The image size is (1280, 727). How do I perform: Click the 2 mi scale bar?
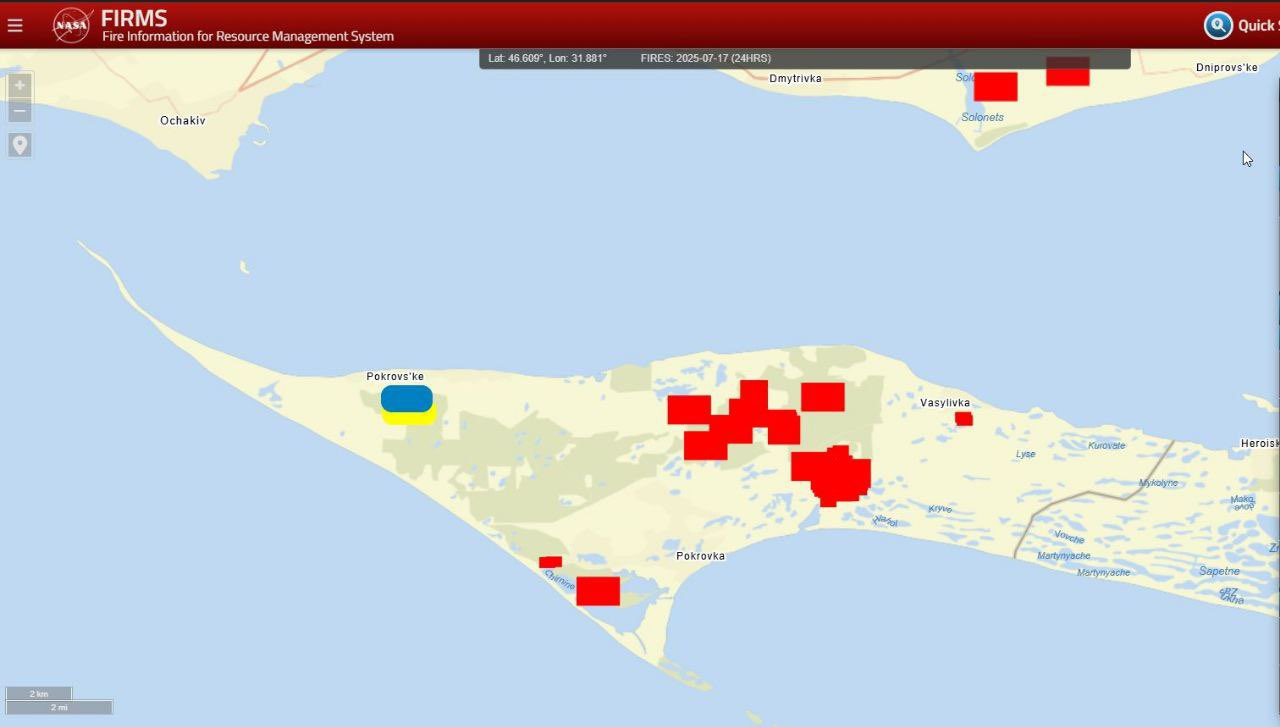point(59,707)
